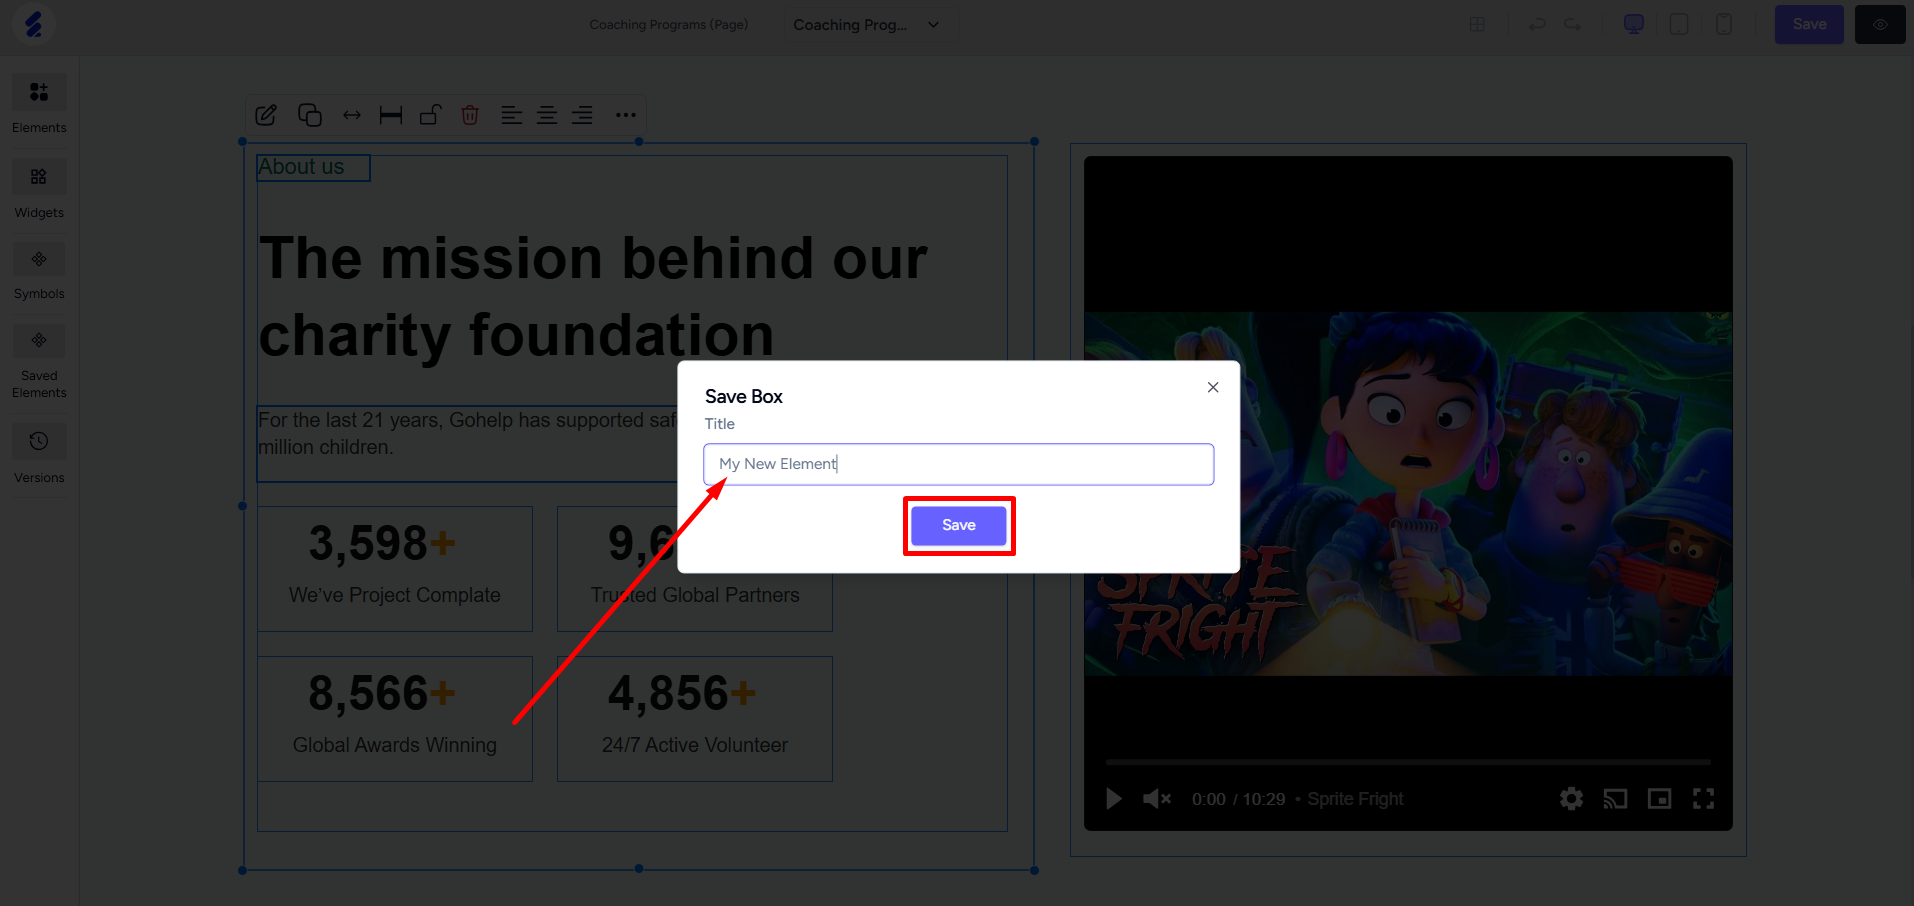Switch to mobile preview mode
This screenshot has width=1914, height=906.
tap(1724, 24)
